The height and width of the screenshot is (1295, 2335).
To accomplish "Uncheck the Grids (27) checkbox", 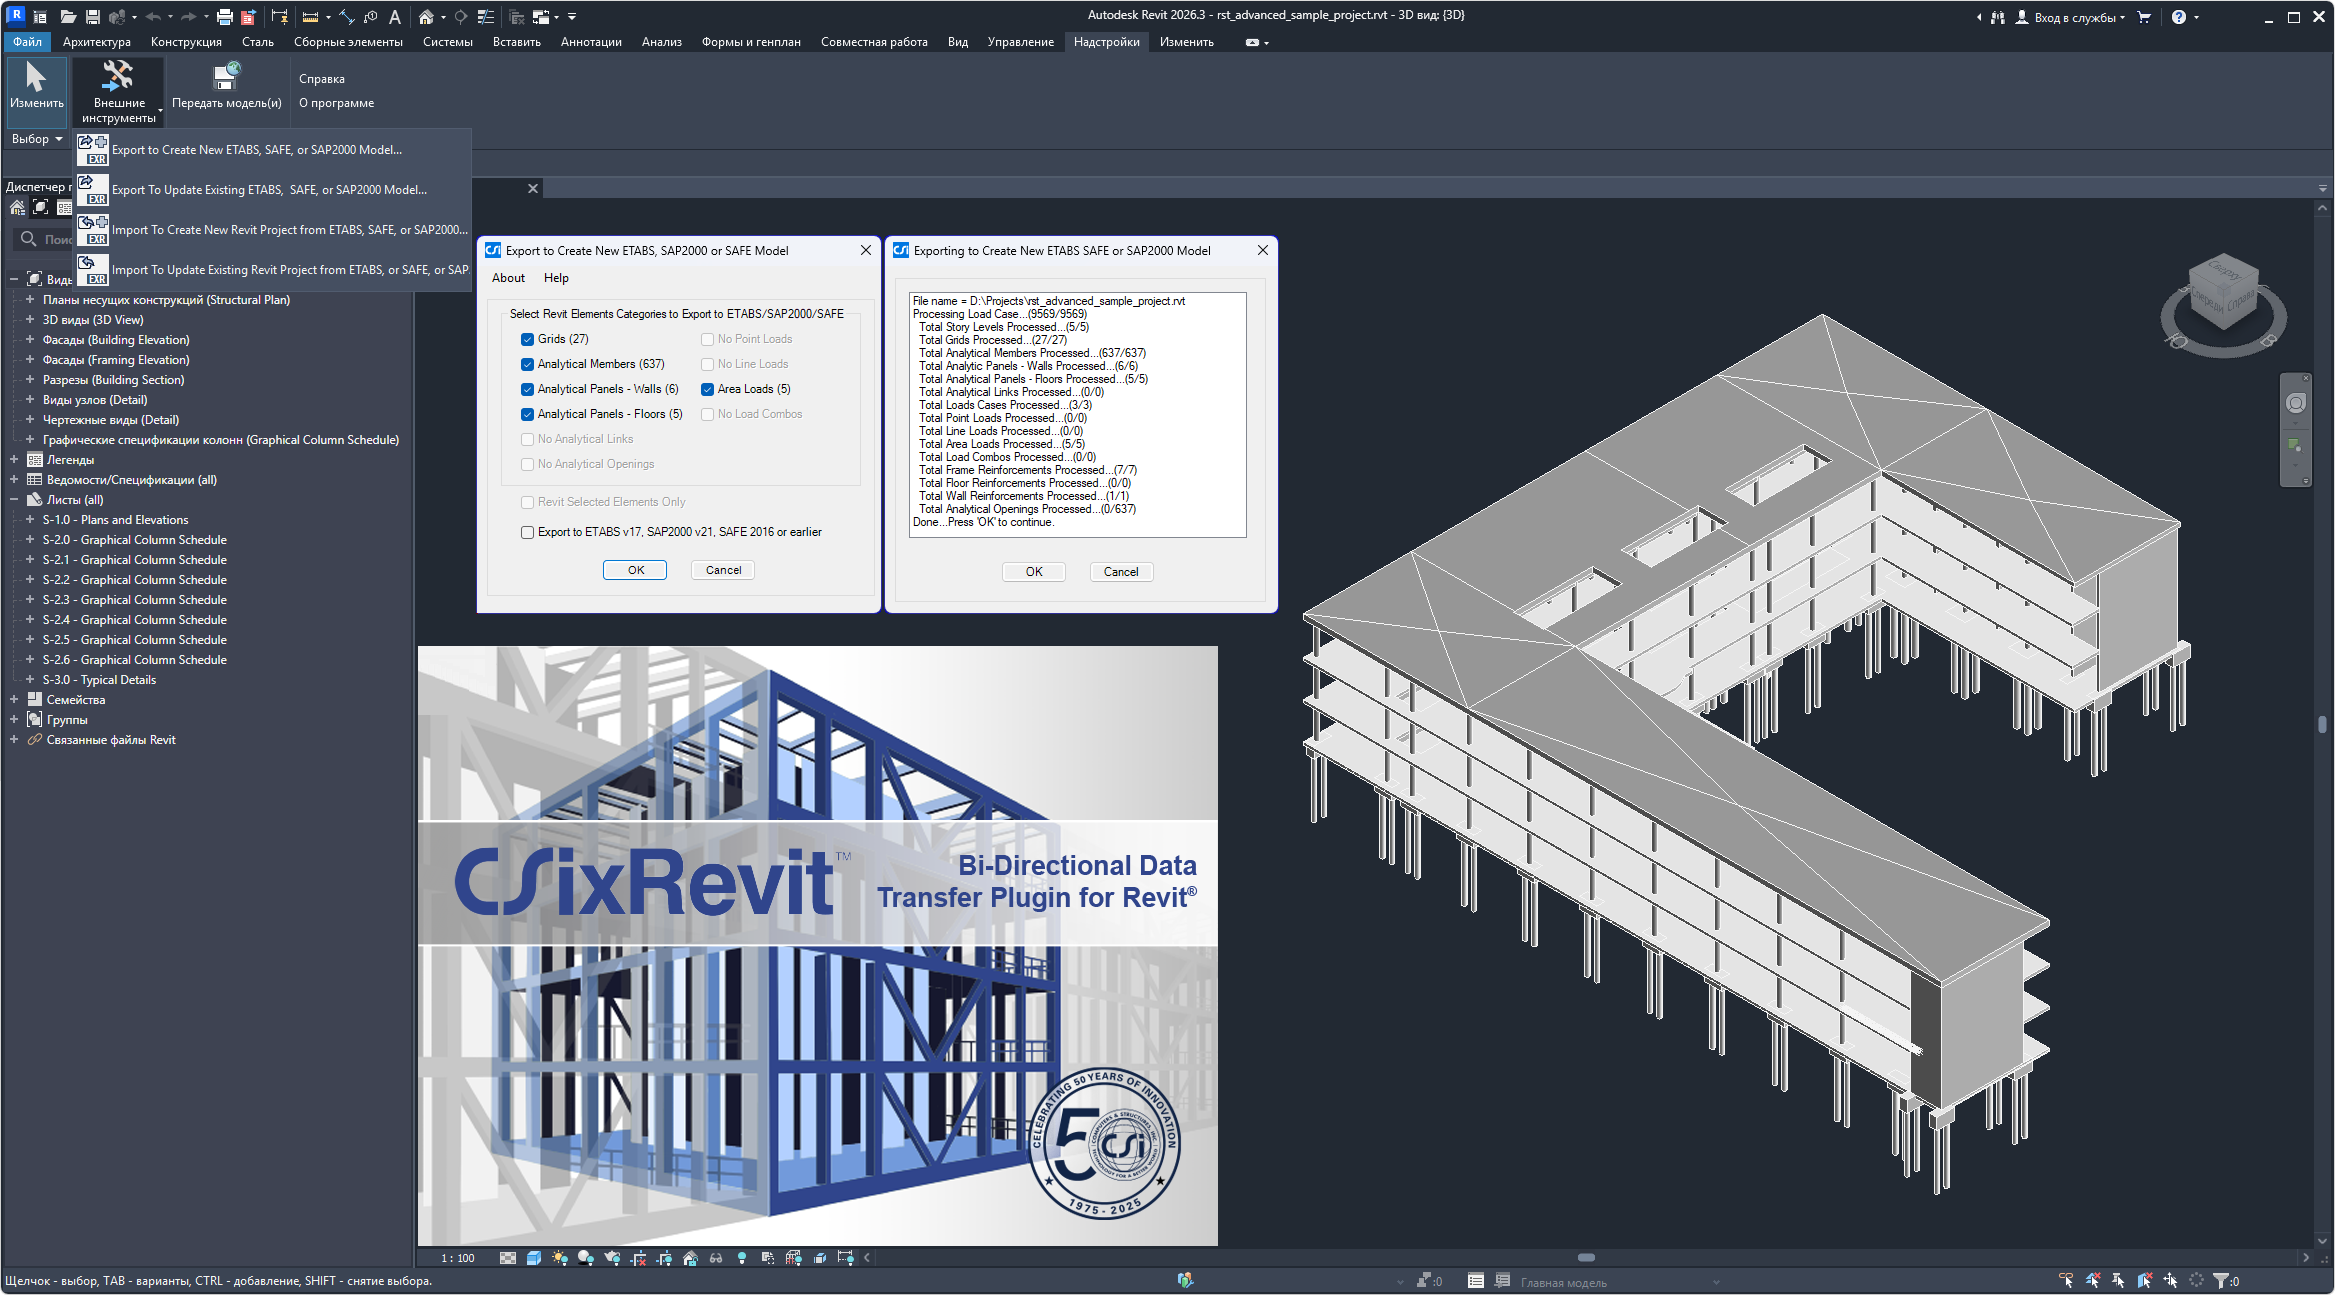I will [x=527, y=340].
